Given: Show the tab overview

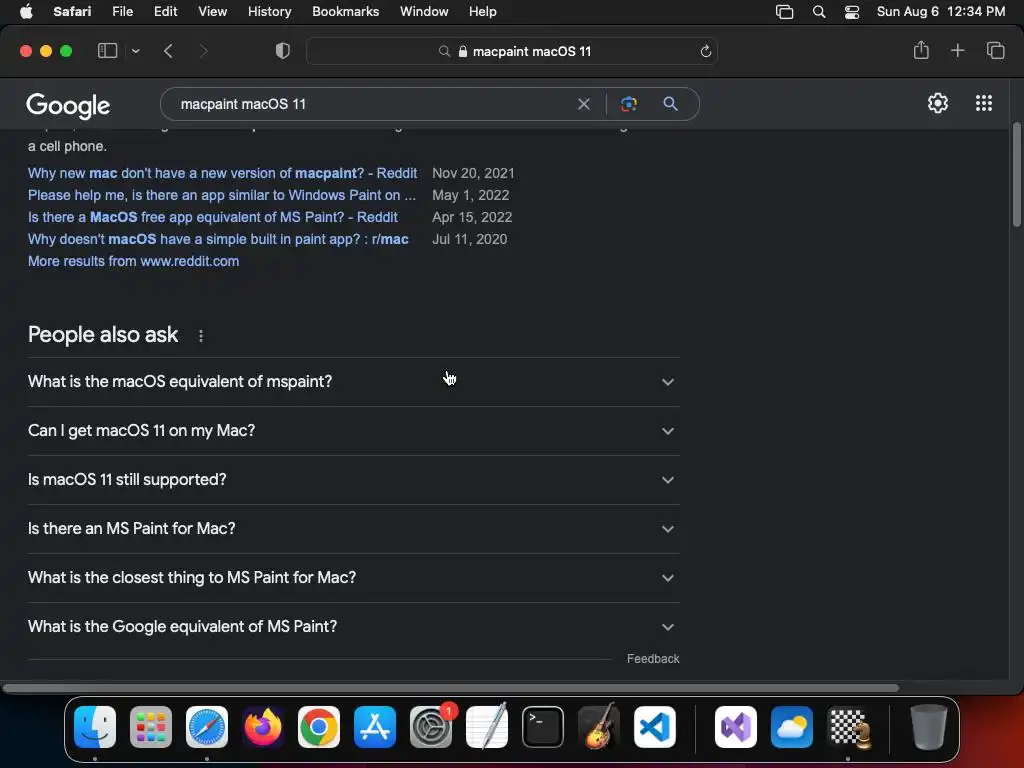Looking at the screenshot, I should pyautogui.click(x=995, y=50).
